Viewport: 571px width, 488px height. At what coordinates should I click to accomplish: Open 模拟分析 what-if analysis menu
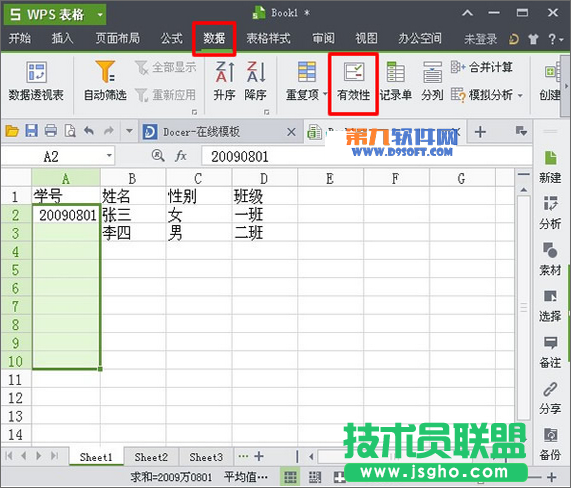click(x=487, y=95)
